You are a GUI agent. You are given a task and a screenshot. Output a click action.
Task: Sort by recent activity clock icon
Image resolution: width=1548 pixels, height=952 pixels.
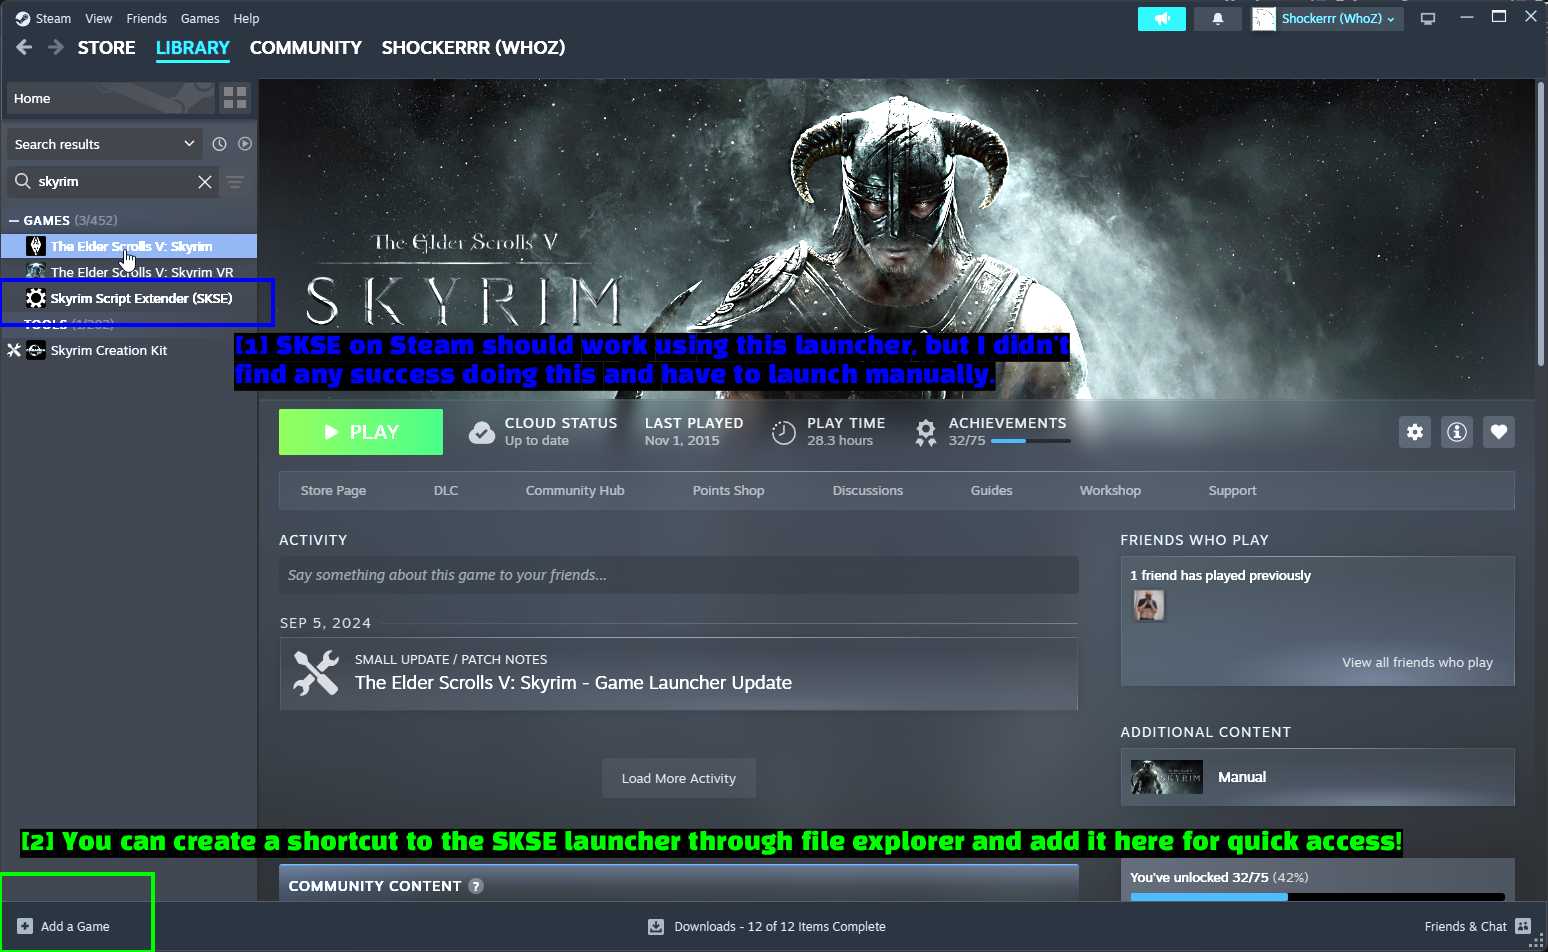click(x=219, y=144)
